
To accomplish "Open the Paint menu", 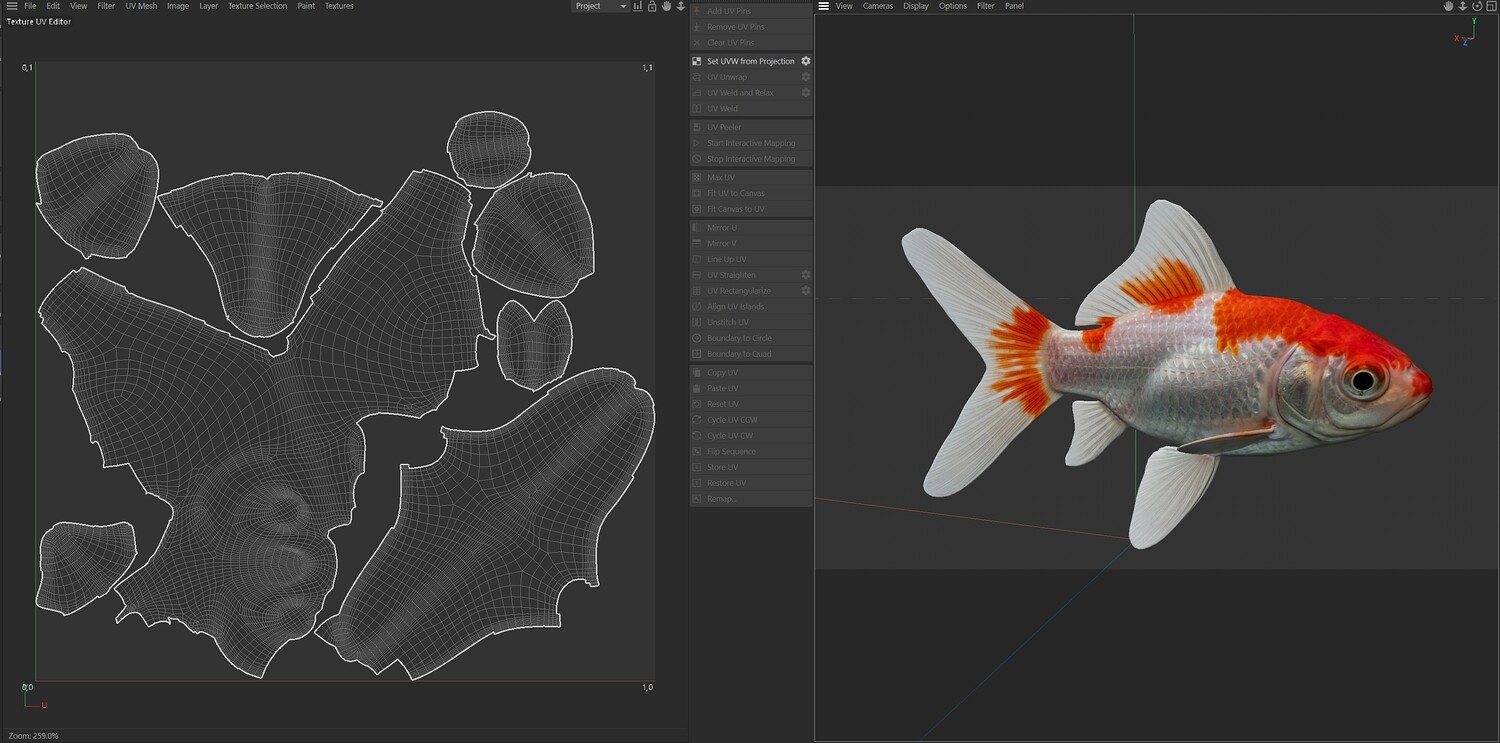I will tap(306, 6).
